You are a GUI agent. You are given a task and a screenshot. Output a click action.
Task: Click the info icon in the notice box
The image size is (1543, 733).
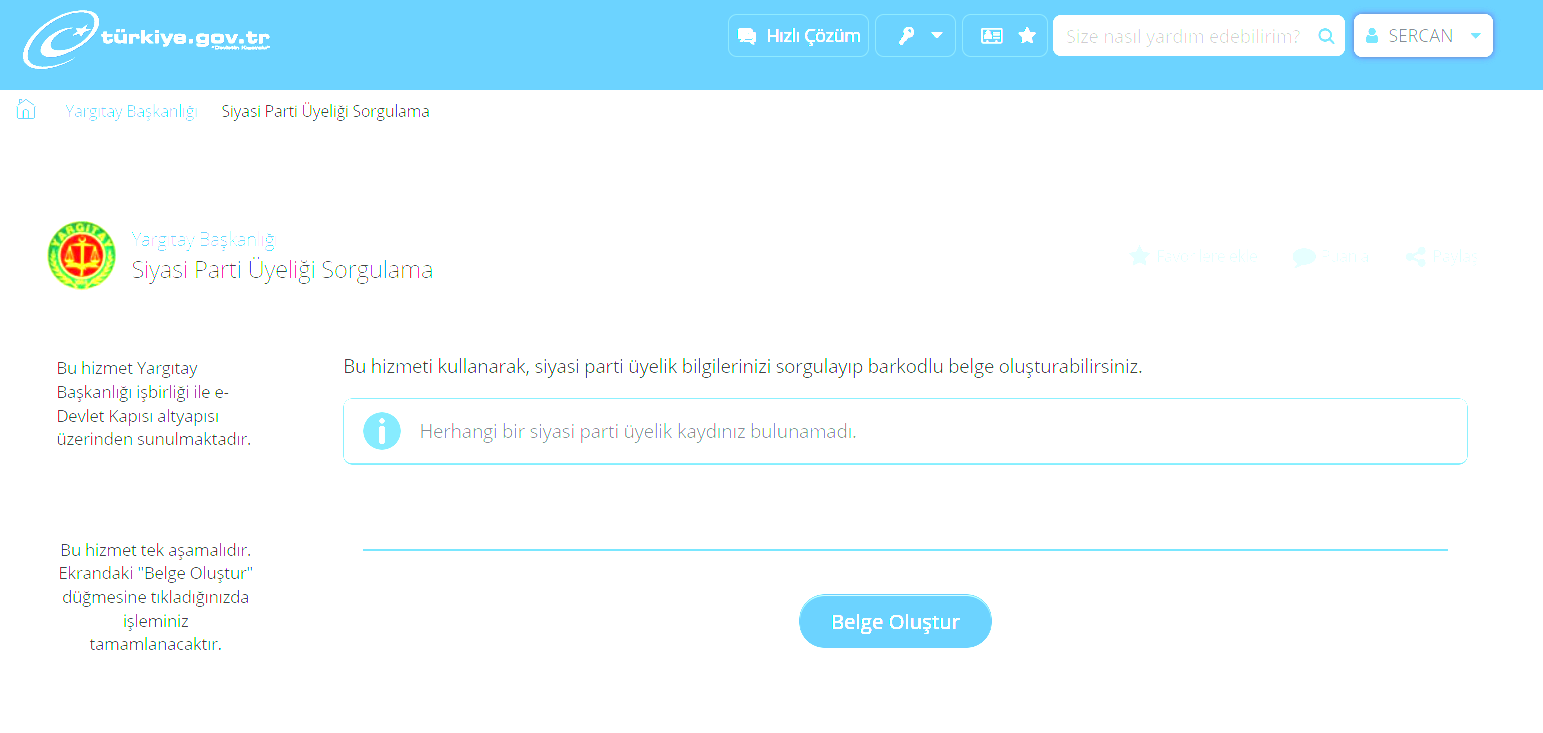tap(382, 431)
